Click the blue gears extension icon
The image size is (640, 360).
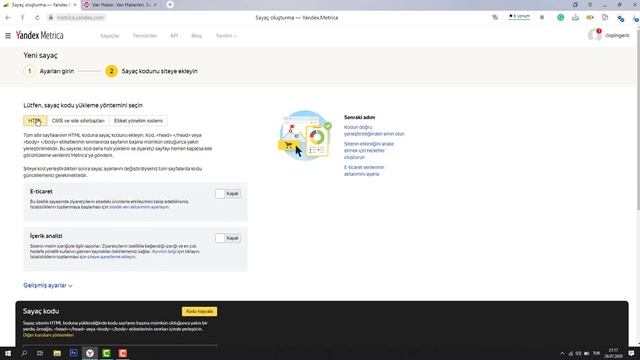point(620,18)
